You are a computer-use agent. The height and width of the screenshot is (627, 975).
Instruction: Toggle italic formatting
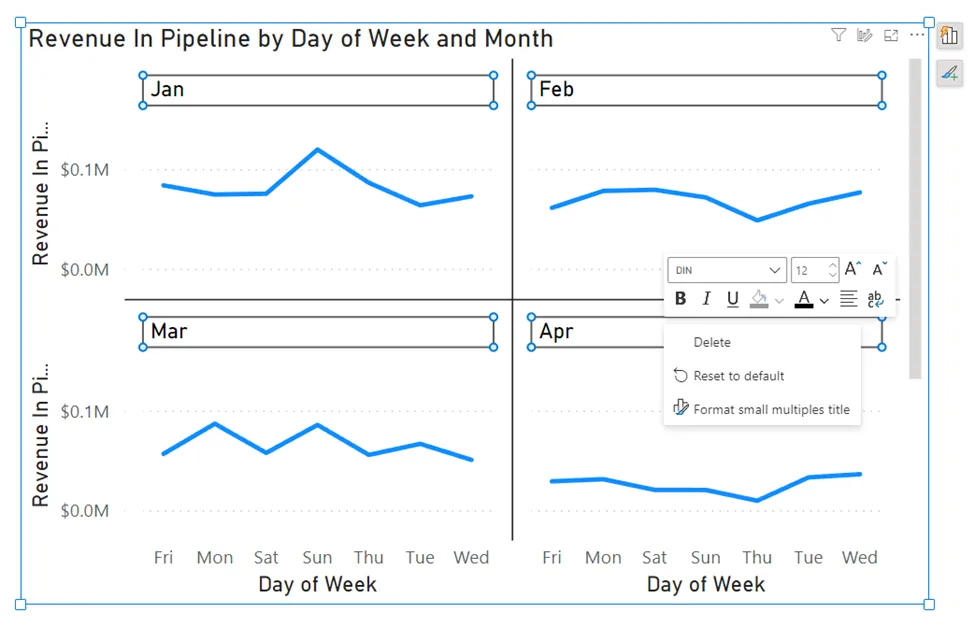click(706, 299)
